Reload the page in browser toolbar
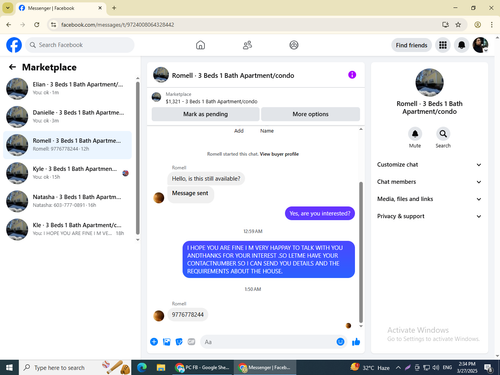Screen dimensions: 500x375 tap(37, 25)
